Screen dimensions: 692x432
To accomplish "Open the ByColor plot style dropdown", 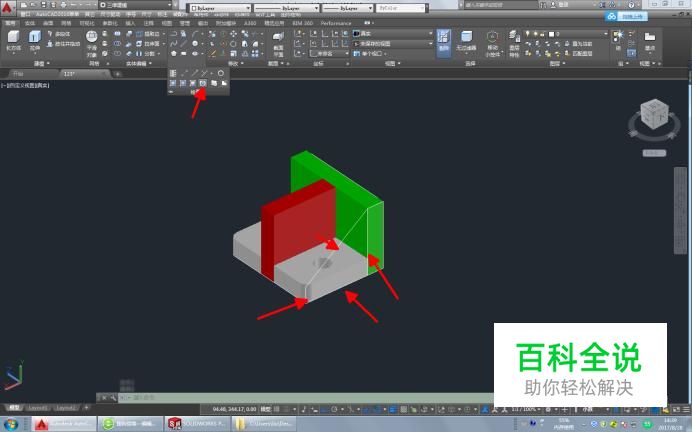I will (x=401, y=8).
